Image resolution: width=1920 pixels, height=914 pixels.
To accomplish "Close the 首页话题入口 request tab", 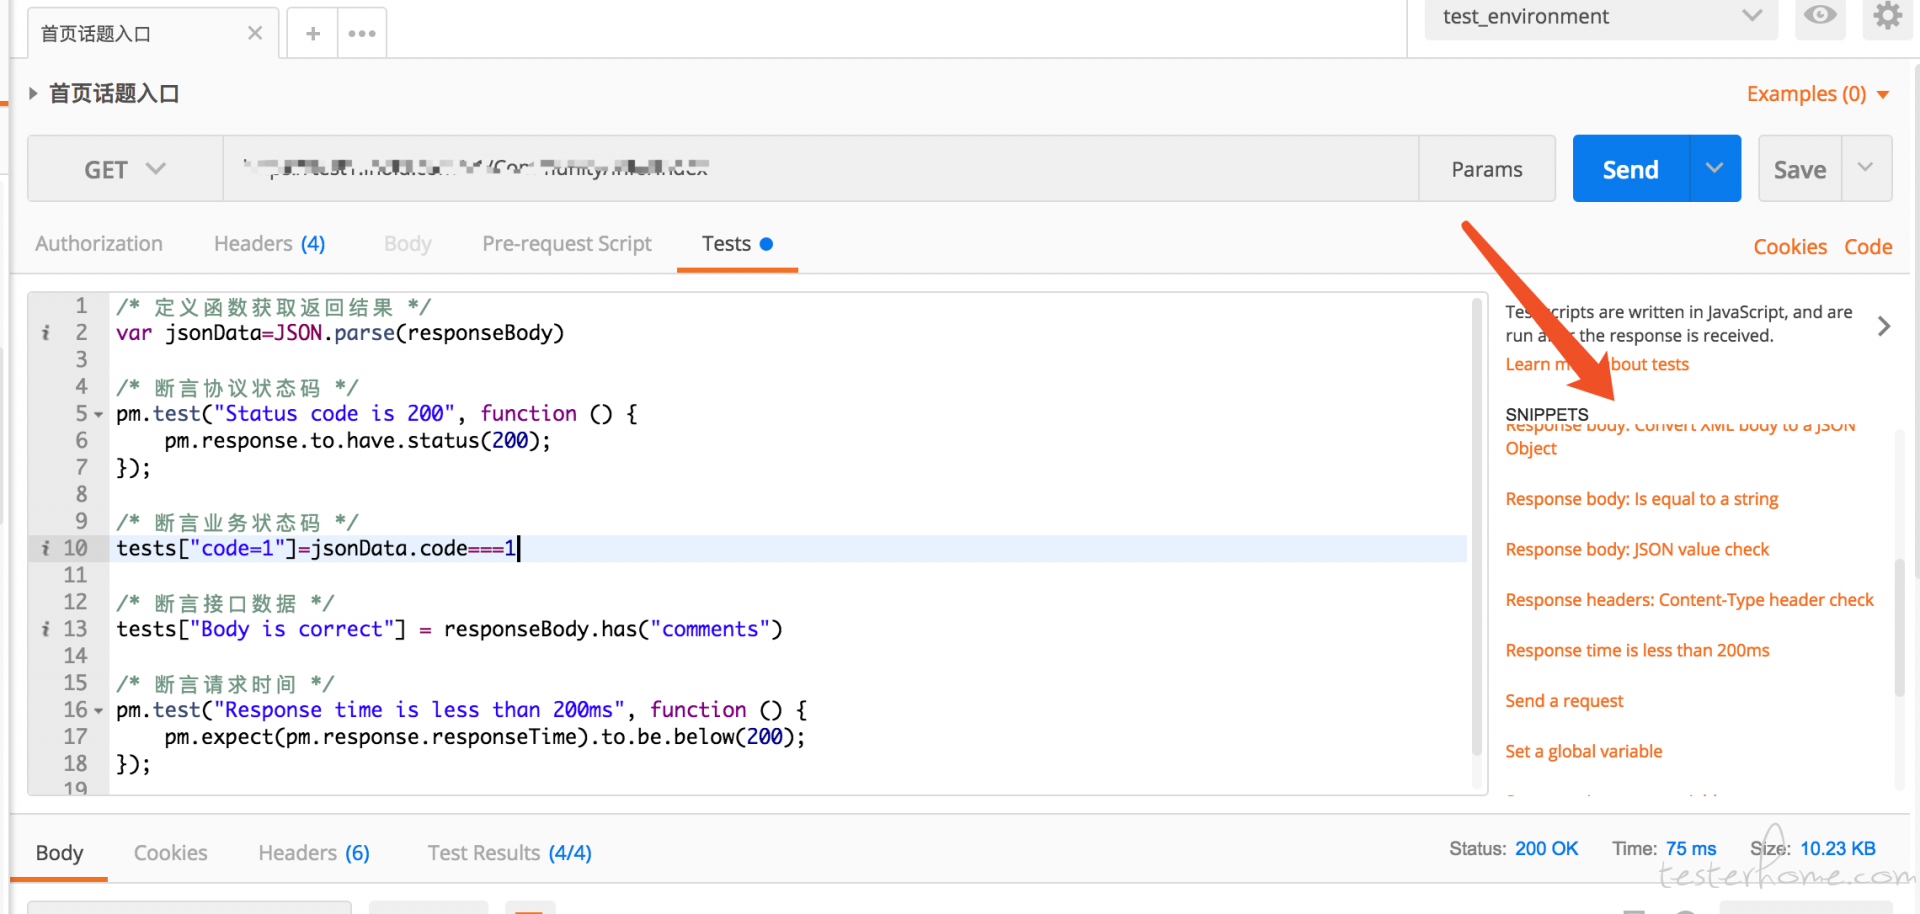I will pos(255,33).
